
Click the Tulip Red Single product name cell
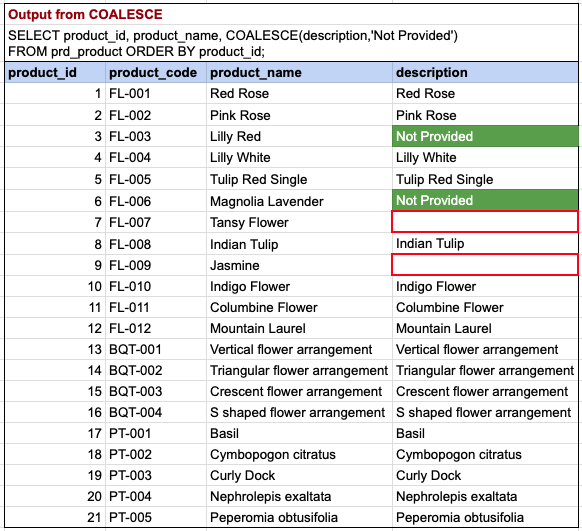(x=299, y=180)
